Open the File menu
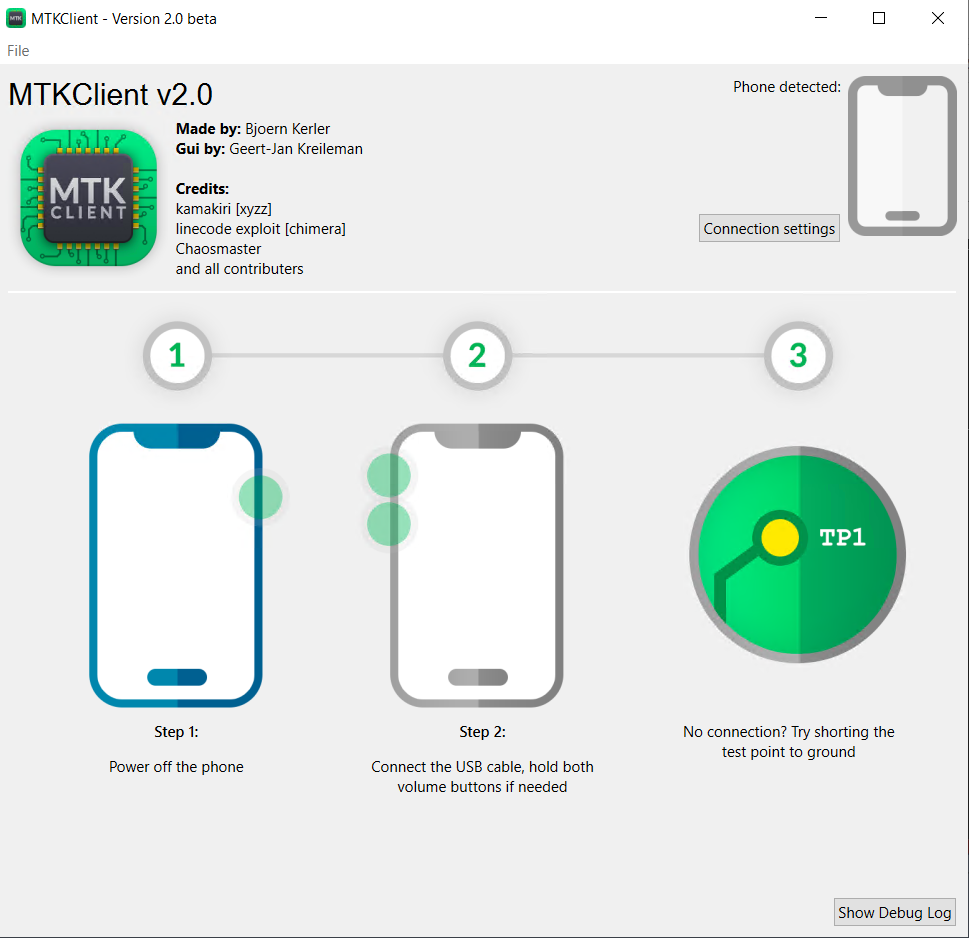 pos(18,51)
